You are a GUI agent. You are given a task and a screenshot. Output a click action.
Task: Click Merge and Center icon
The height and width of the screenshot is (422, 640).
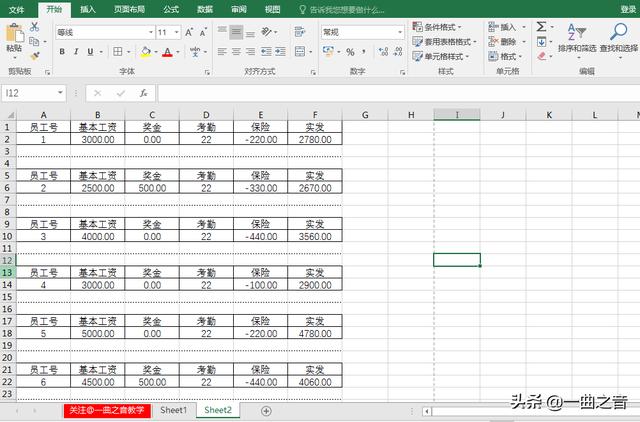(x=300, y=52)
